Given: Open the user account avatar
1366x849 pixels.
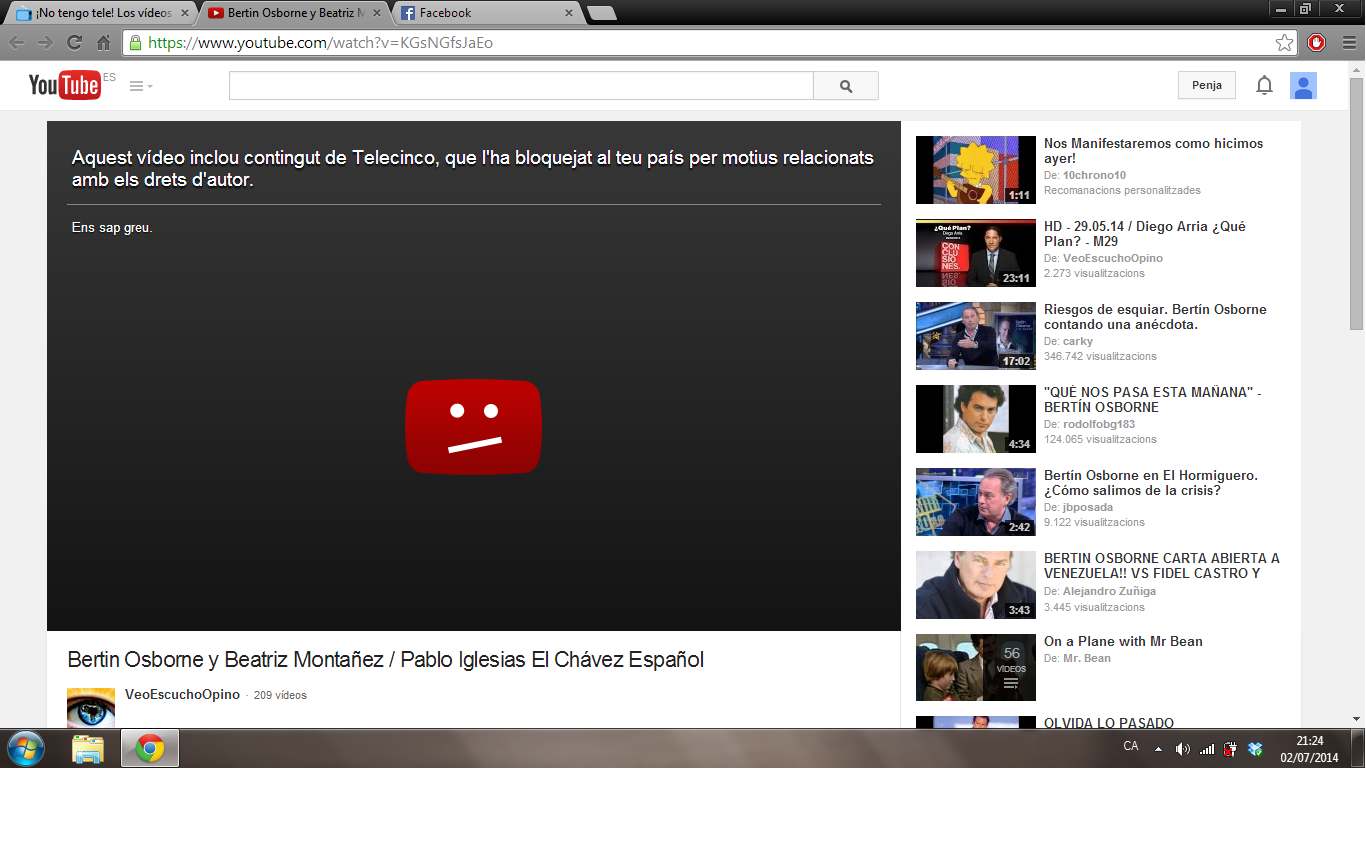Looking at the screenshot, I should [1302, 86].
